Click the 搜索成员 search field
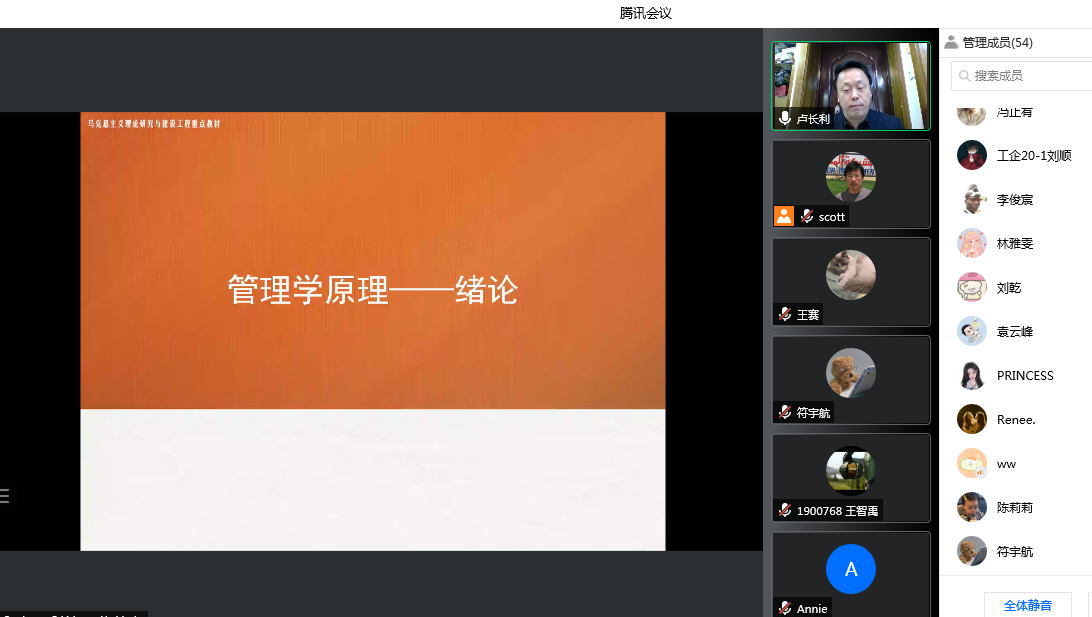This screenshot has width=1092, height=617. tap(1025, 76)
